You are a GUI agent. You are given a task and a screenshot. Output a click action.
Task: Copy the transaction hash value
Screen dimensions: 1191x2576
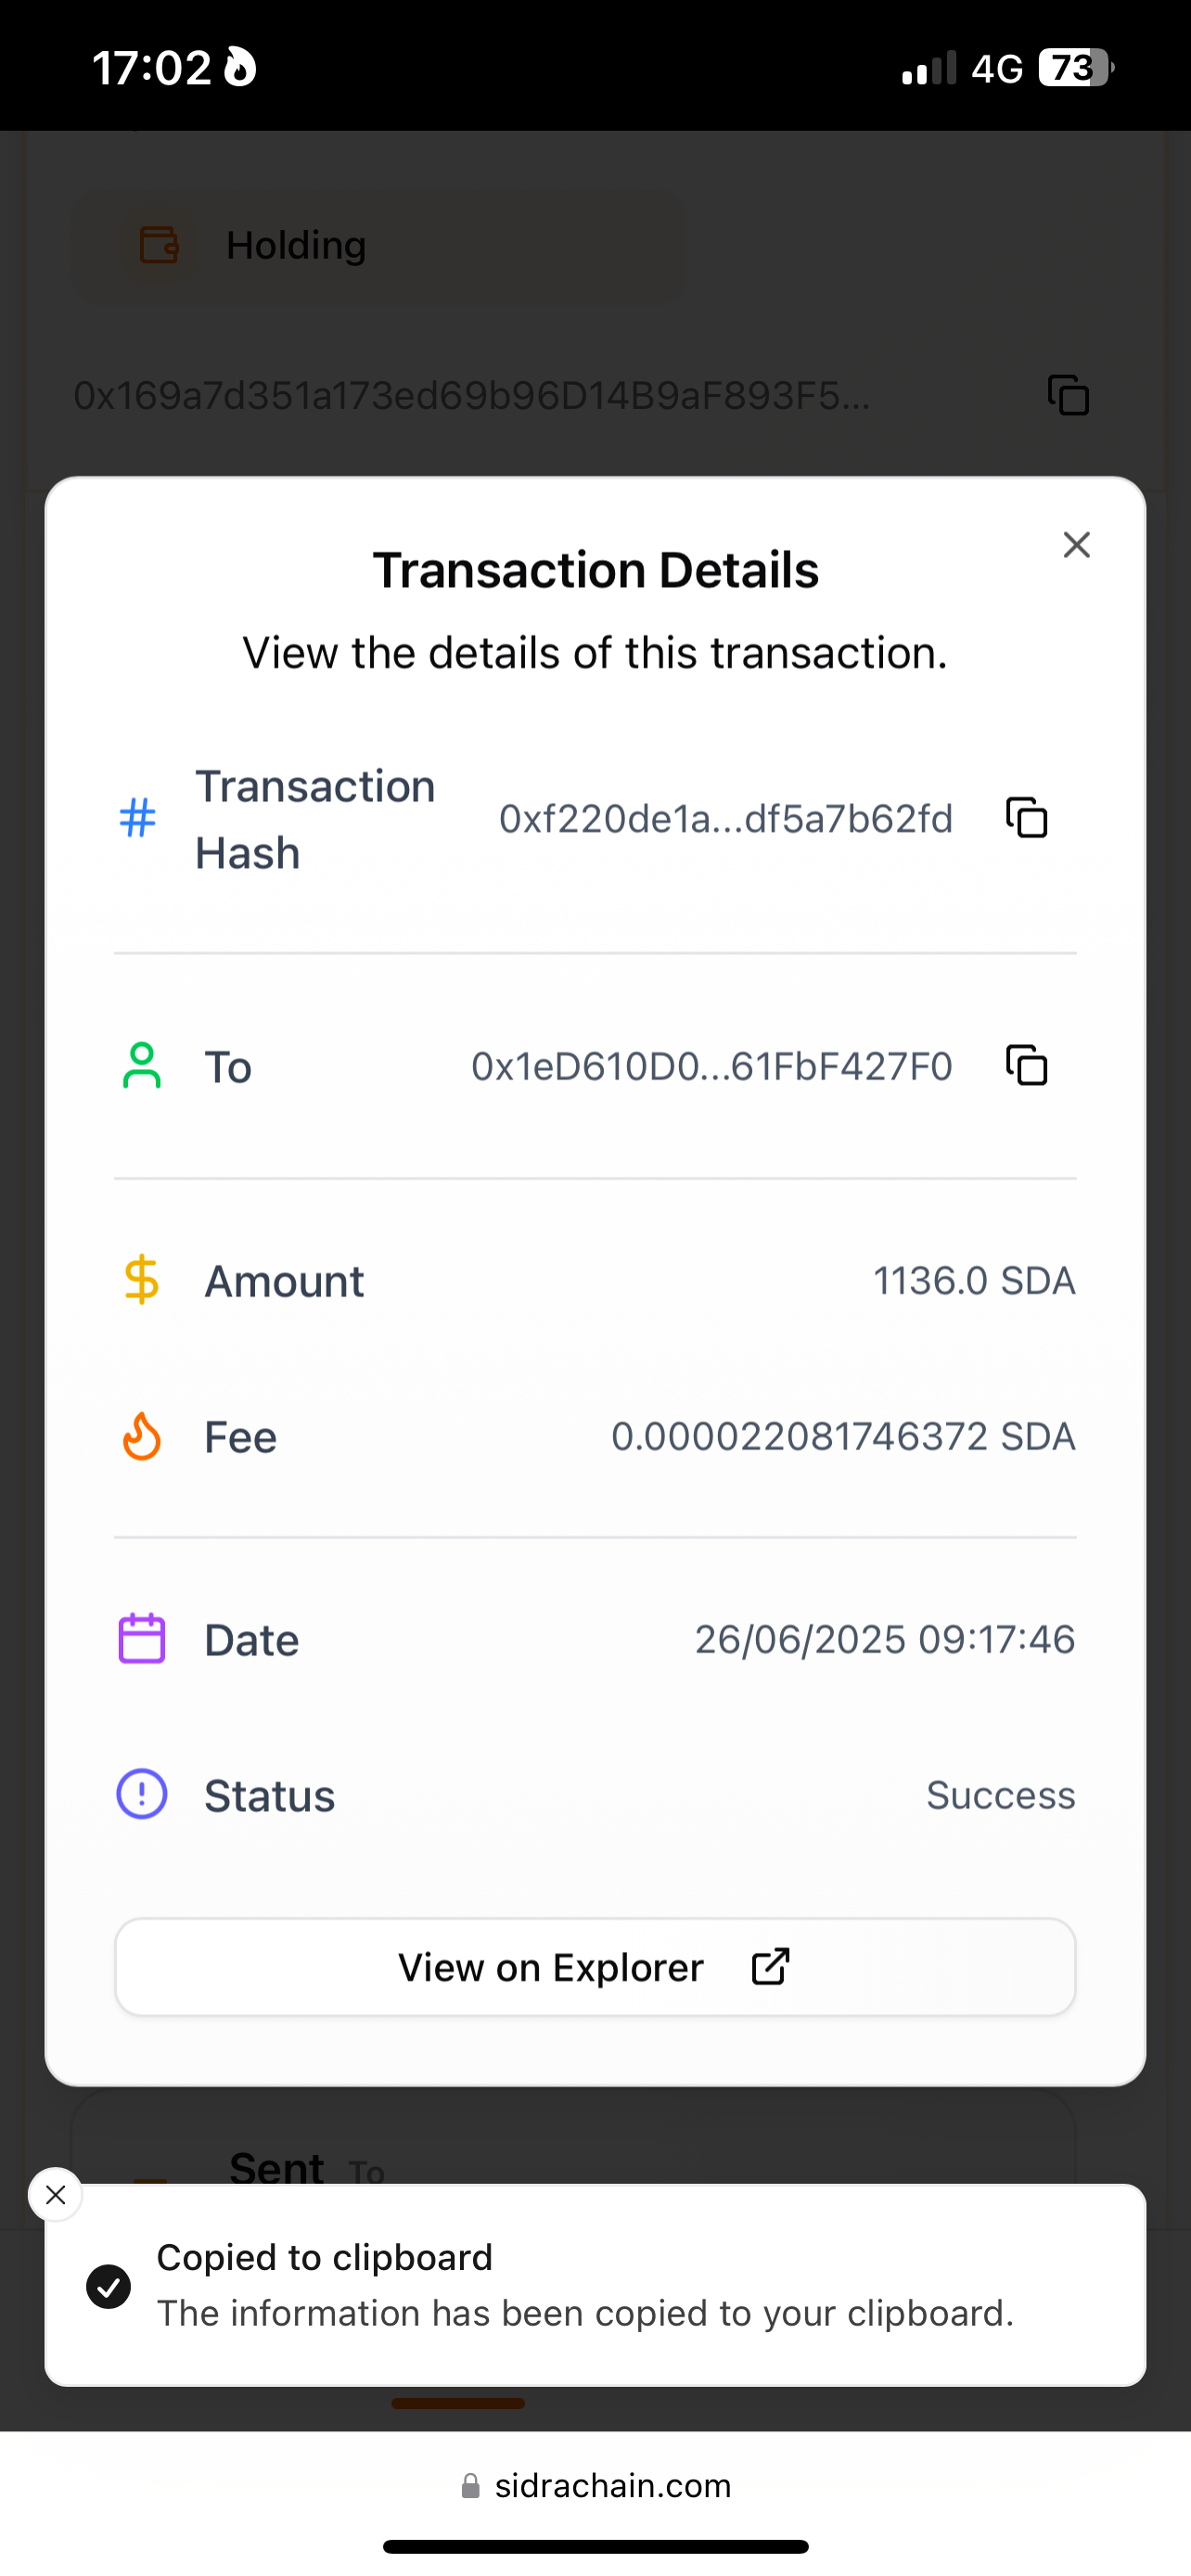[1026, 818]
